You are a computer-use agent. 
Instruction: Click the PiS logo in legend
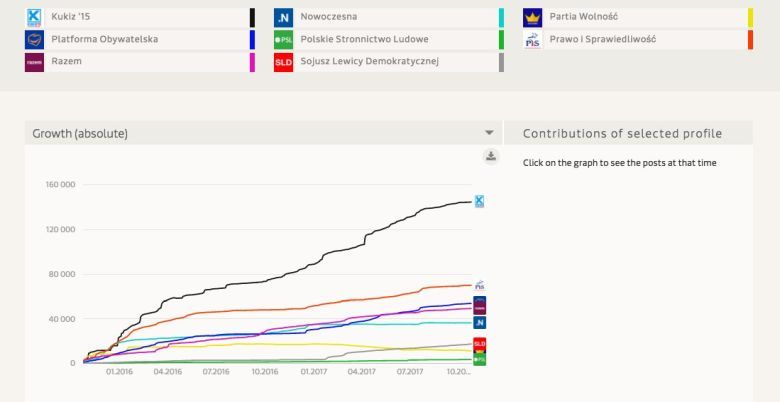[x=532, y=39]
